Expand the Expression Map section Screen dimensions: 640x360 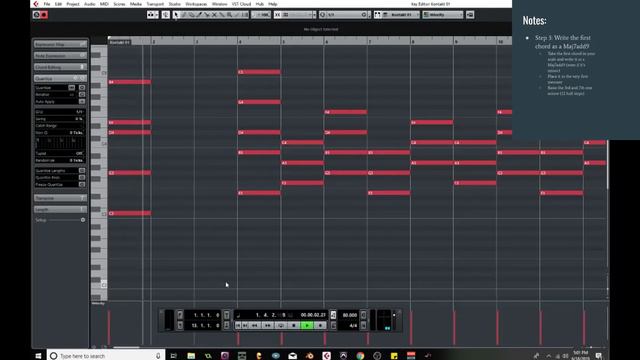pos(60,44)
